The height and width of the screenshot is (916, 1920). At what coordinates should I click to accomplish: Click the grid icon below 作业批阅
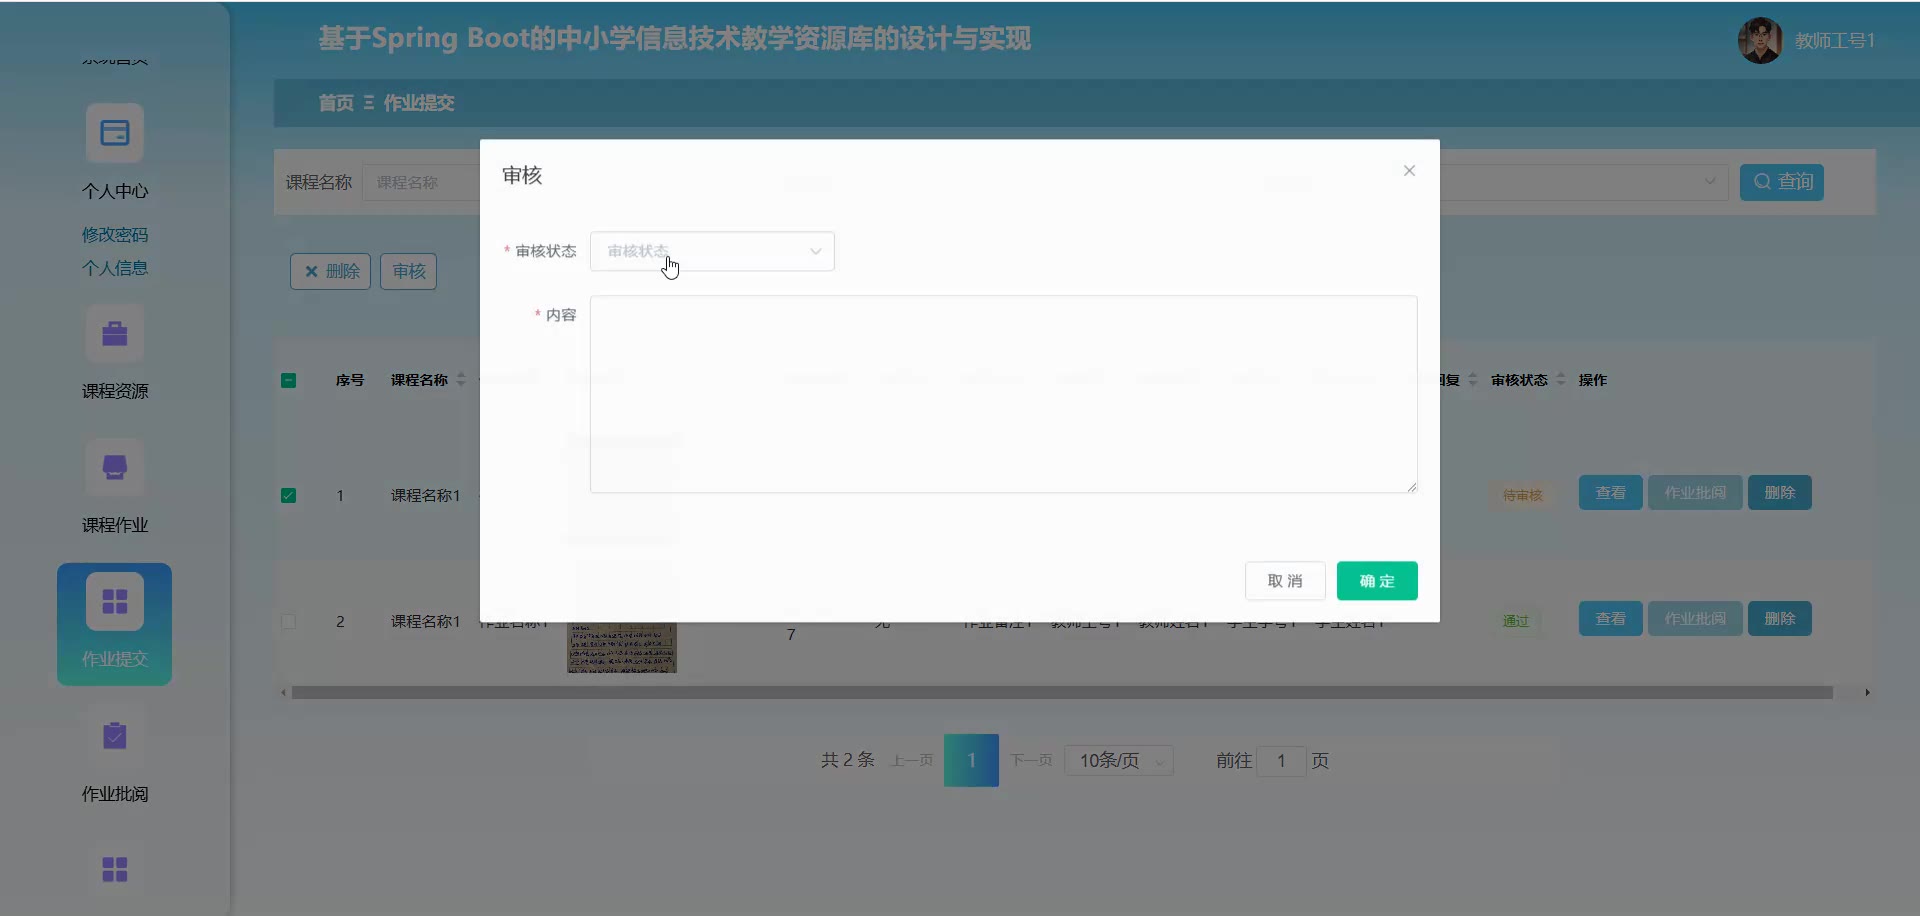point(115,869)
